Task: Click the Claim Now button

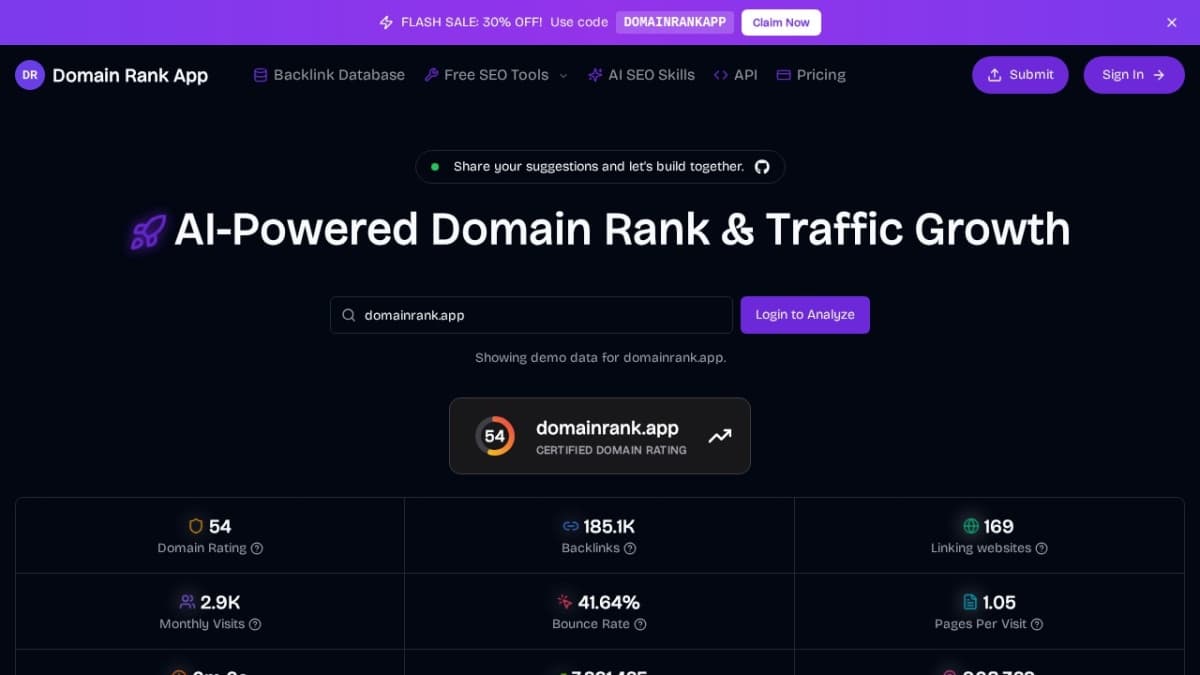Action: (781, 22)
